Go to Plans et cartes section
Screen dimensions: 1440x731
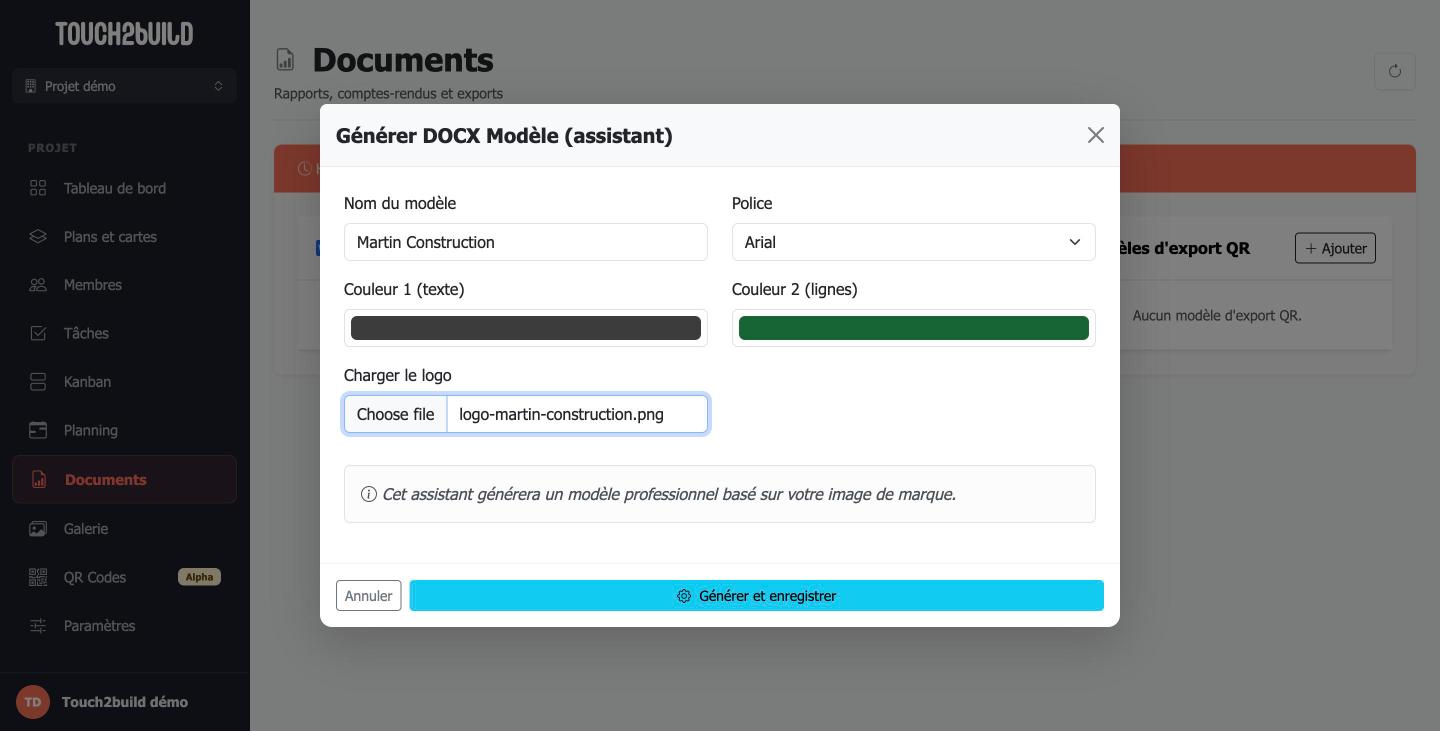125,237
